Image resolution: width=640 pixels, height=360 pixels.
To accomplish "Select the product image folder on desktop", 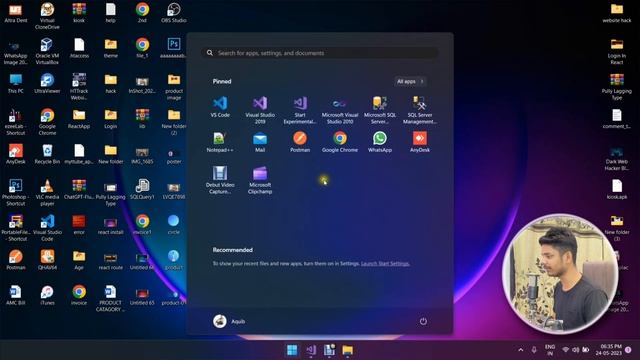I will (173, 87).
